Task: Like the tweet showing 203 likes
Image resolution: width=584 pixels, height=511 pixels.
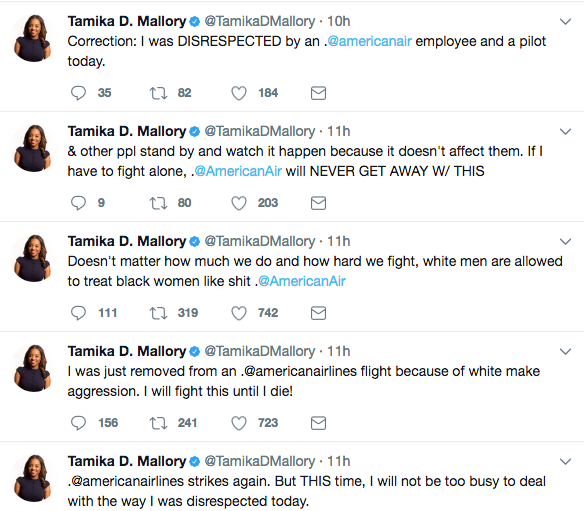Action: (x=239, y=203)
